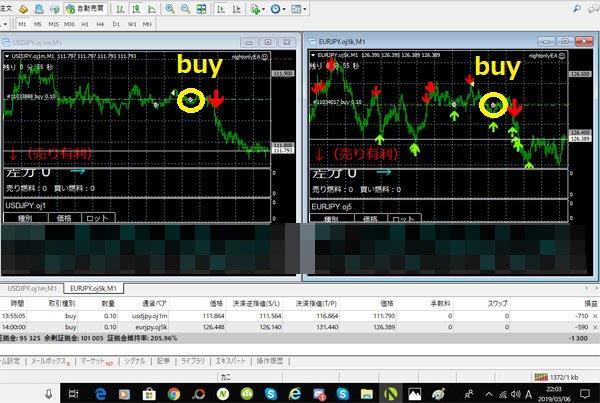
Task: Click the clock periodicity icon
Action: point(275,9)
